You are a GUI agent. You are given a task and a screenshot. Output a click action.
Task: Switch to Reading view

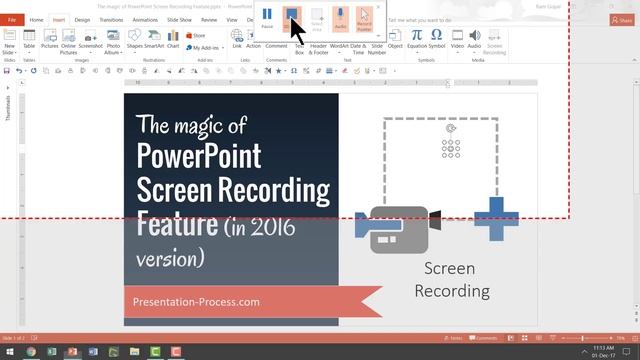tap(539, 338)
